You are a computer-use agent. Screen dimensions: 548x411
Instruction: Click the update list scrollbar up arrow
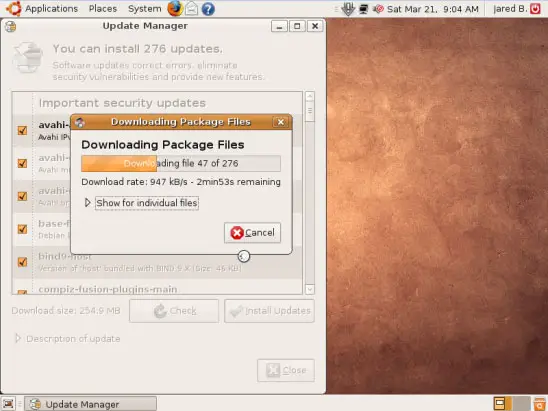click(x=310, y=96)
